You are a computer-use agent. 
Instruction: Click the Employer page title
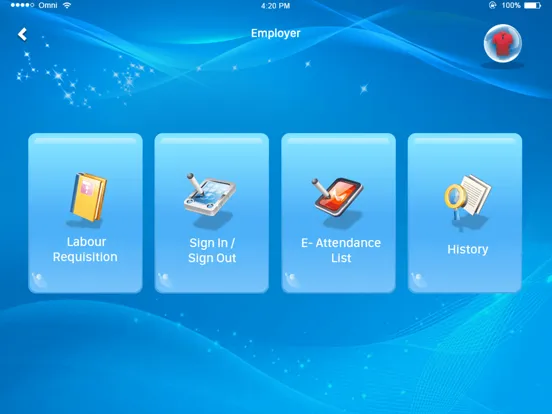276,33
